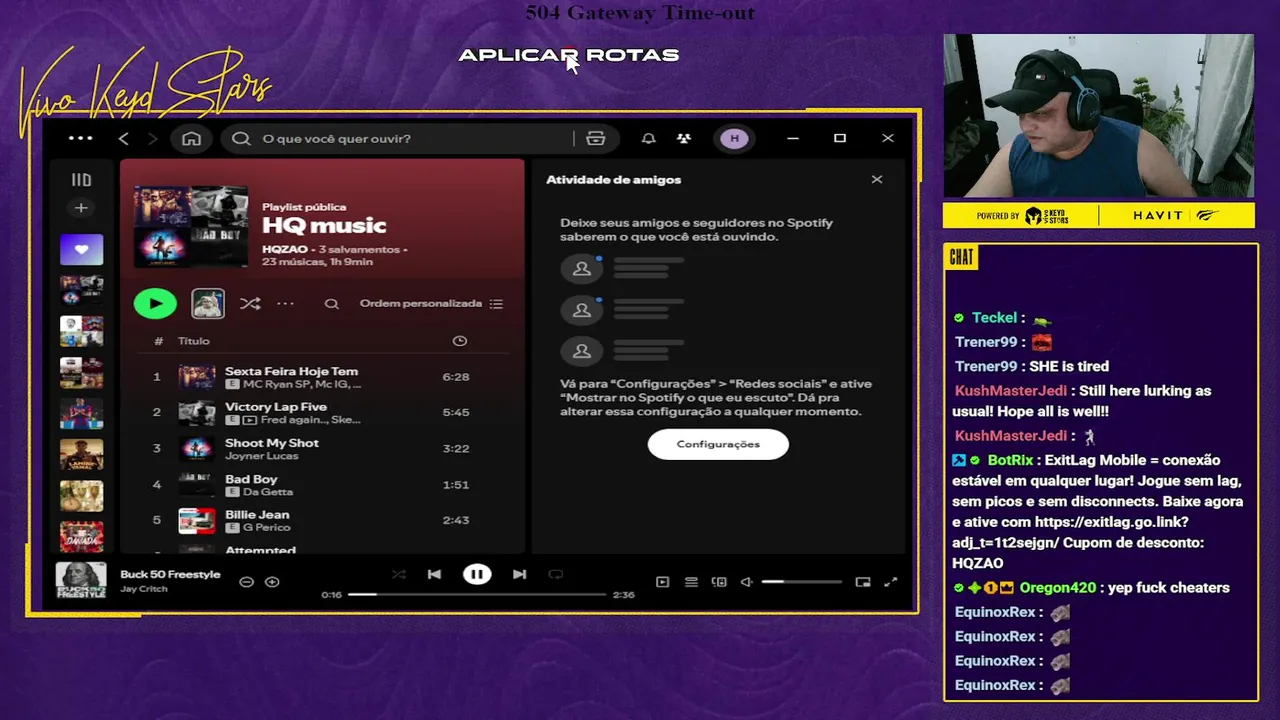Image resolution: width=1280 pixels, height=720 pixels.
Task: Create a playlist with the plus icon
Action: (81, 208)
